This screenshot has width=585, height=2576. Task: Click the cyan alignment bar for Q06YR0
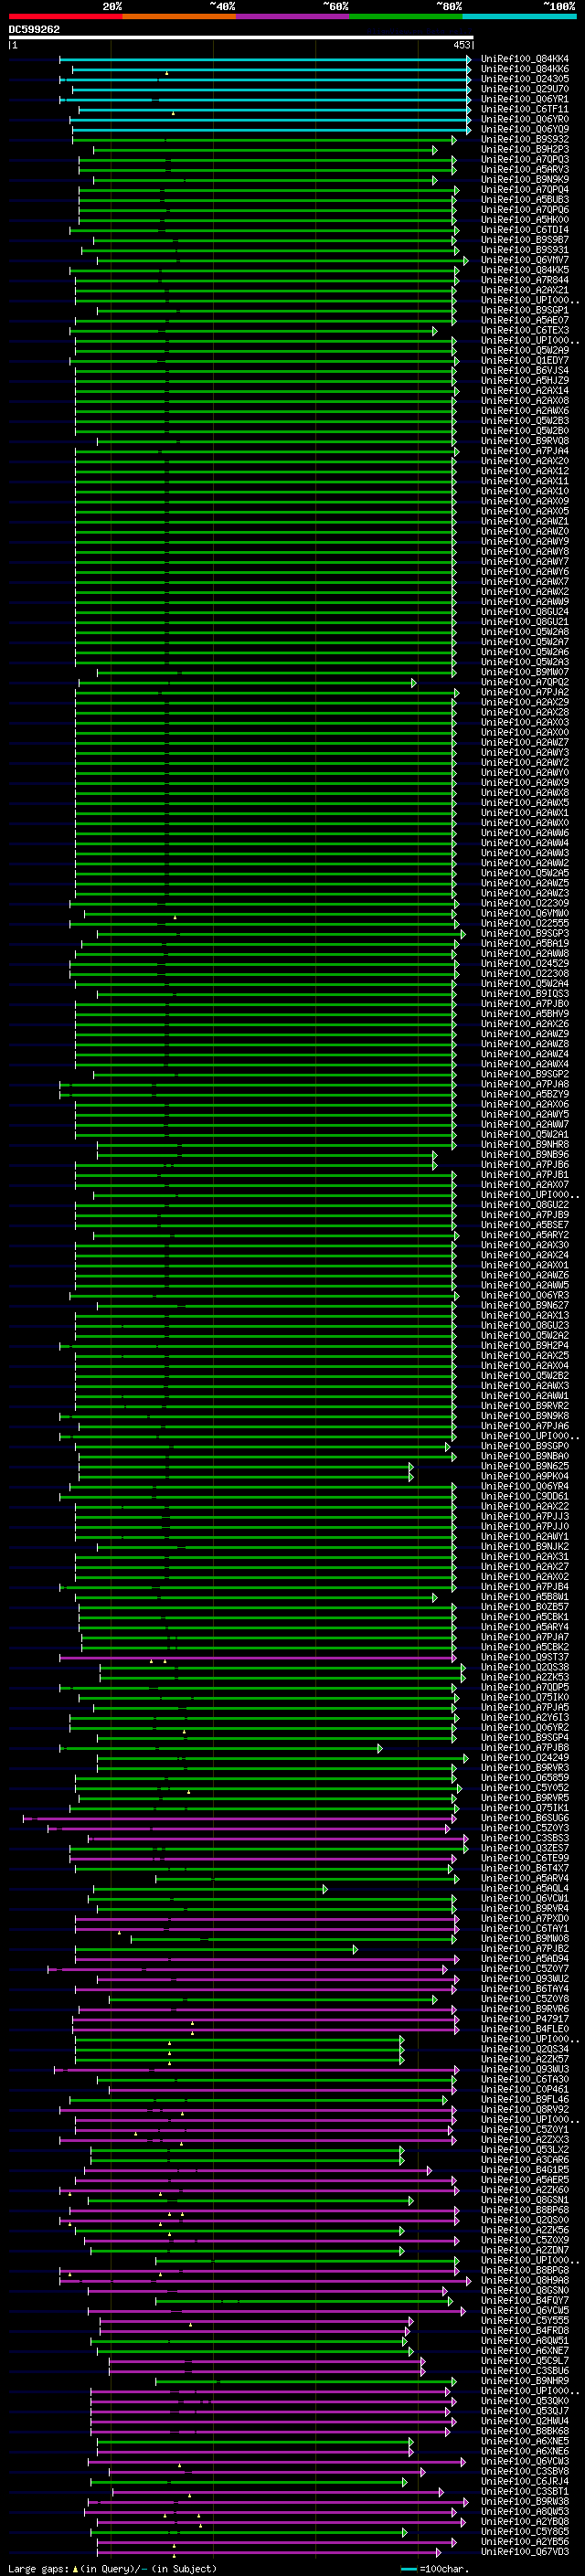pos(270,120)
